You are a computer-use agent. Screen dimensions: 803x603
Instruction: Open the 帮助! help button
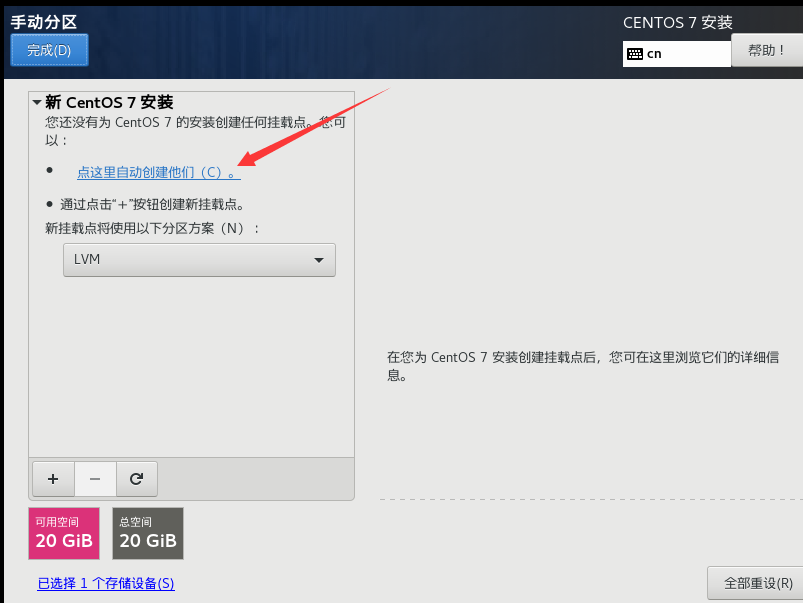[x=767, y=50]
